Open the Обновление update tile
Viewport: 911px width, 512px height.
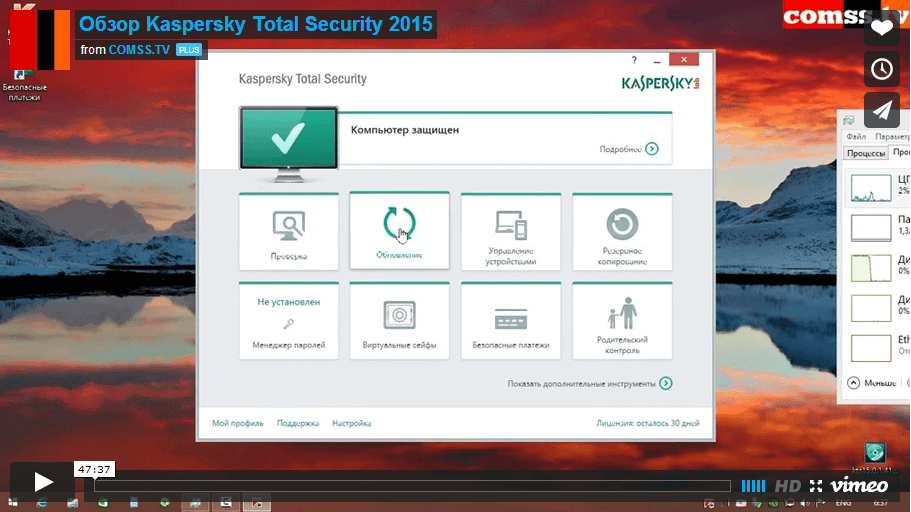(x=399, y=230)
